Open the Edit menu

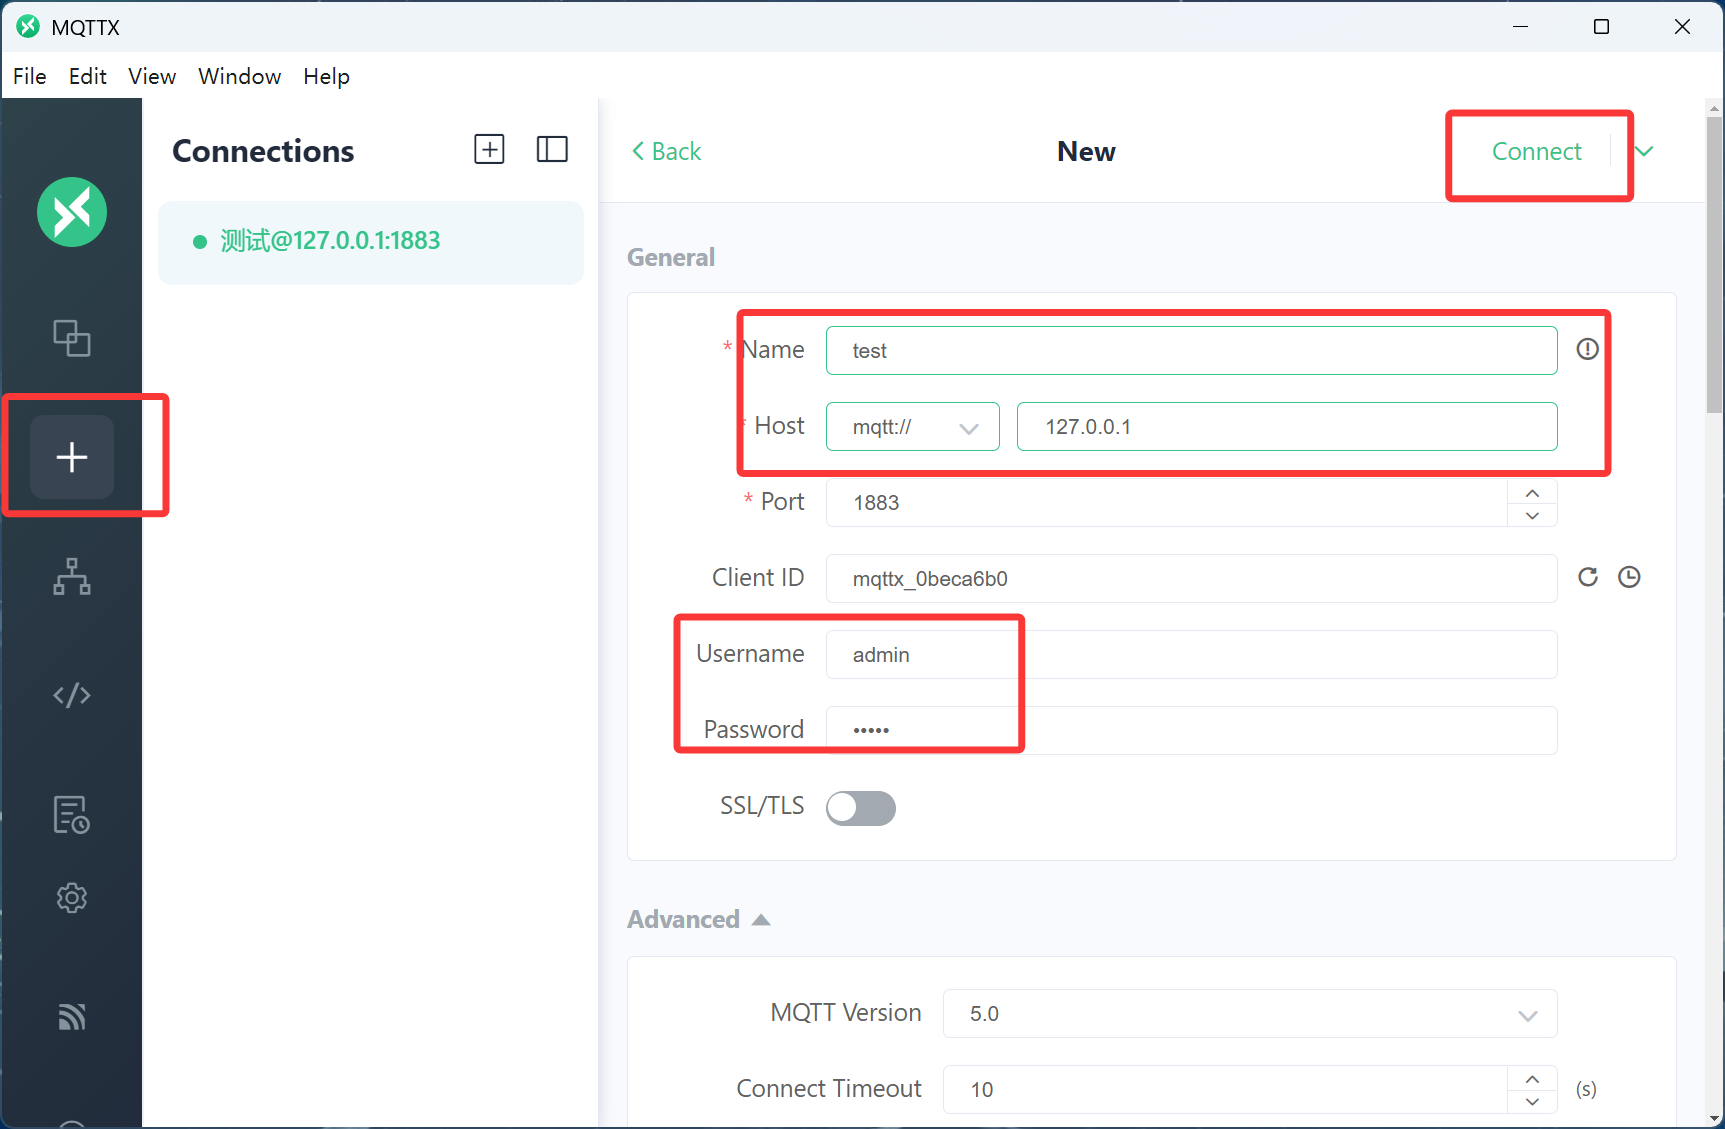pyautogui.click(x=88, y=76)
